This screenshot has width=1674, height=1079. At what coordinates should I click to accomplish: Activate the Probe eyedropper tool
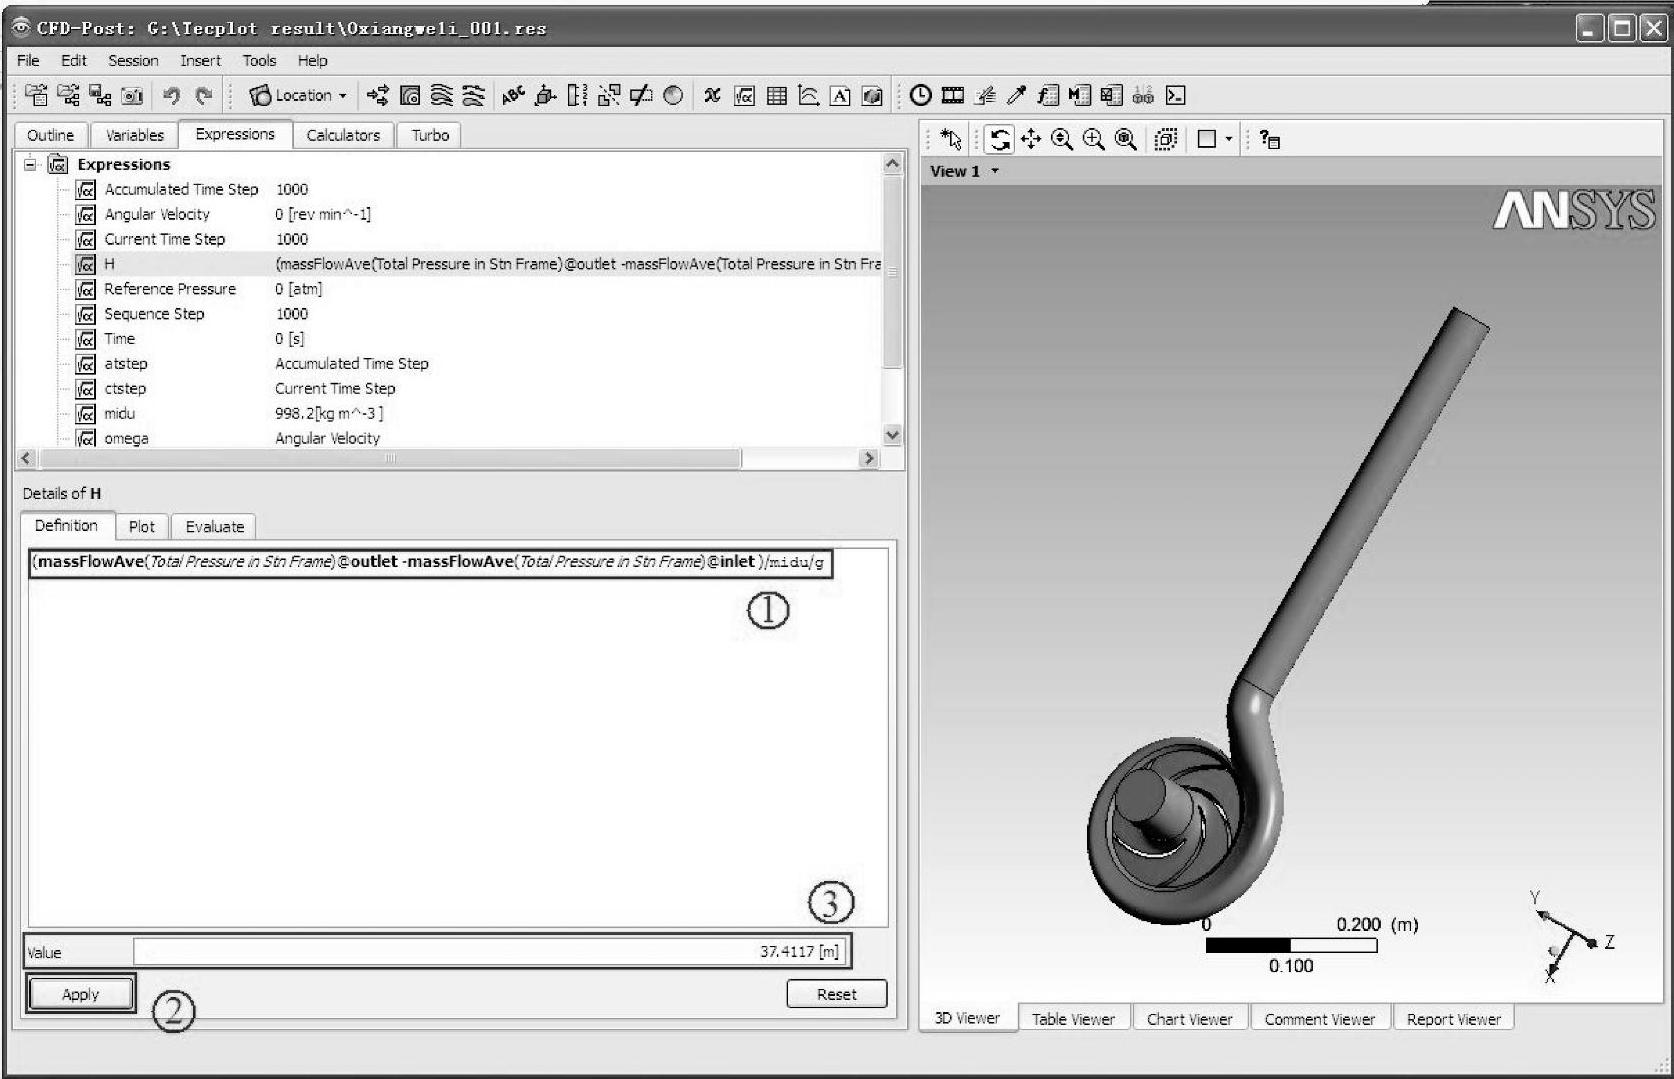click(1016, 96)
